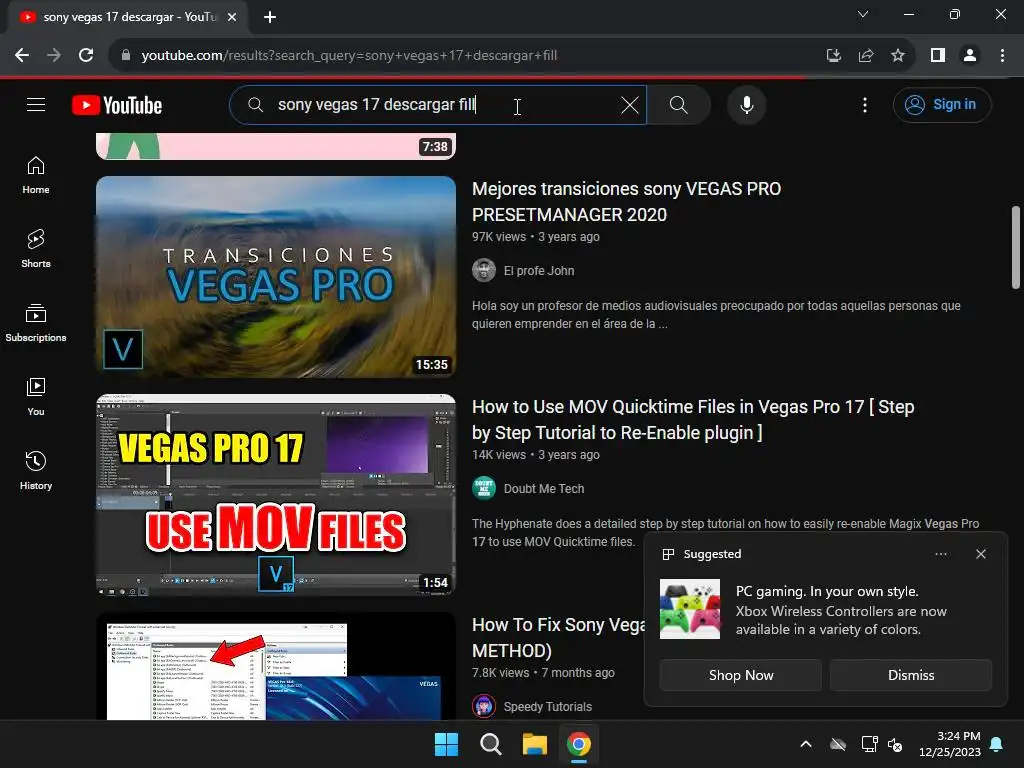This screenshot has width=1024, height=768.
Task: Bookmark this page with the star
Action: tap(898, 56)
